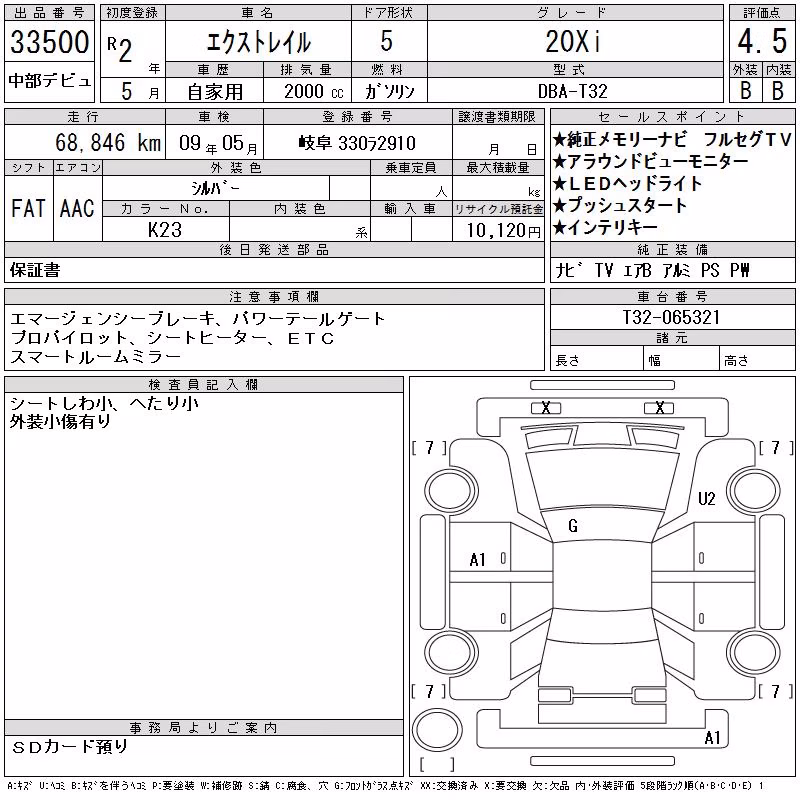This screenshot has width=800, height=800.
Task: Select the car name エクストレイル
Action: [x=258, y=42]
